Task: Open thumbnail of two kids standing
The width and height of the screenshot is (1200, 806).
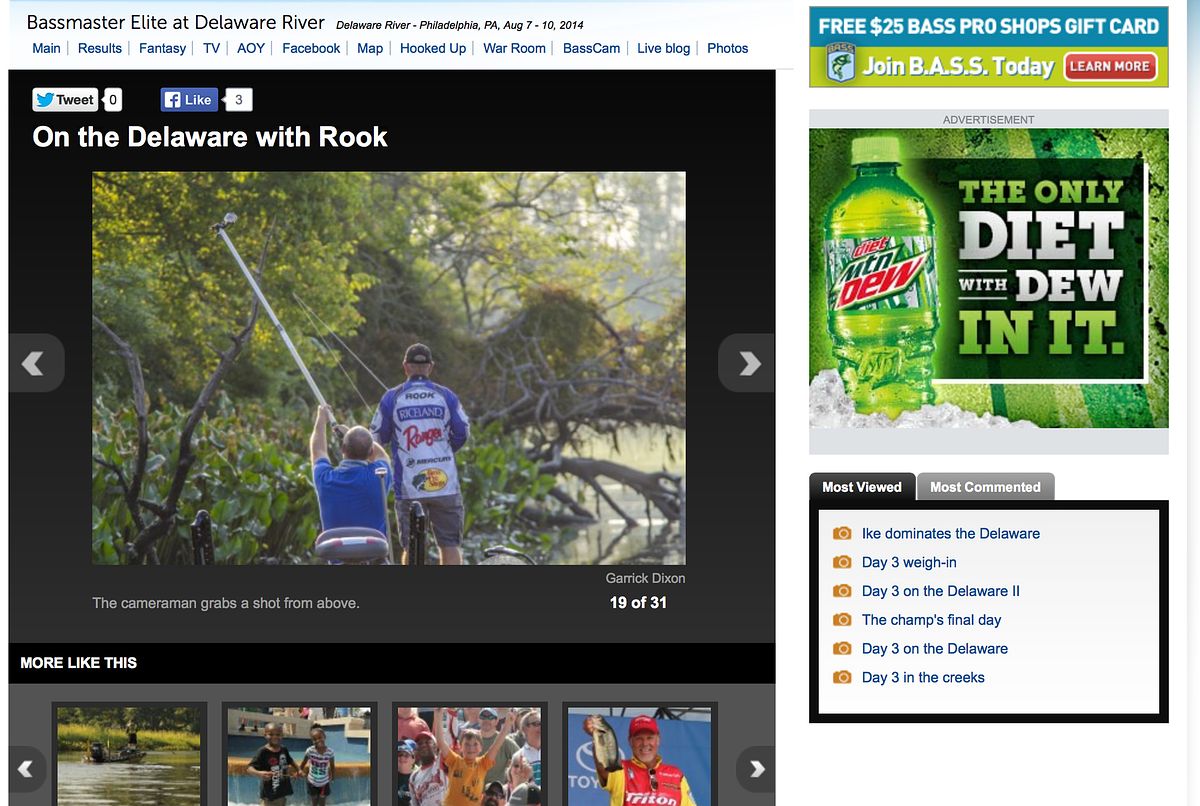Action: (x=299, y=756)
